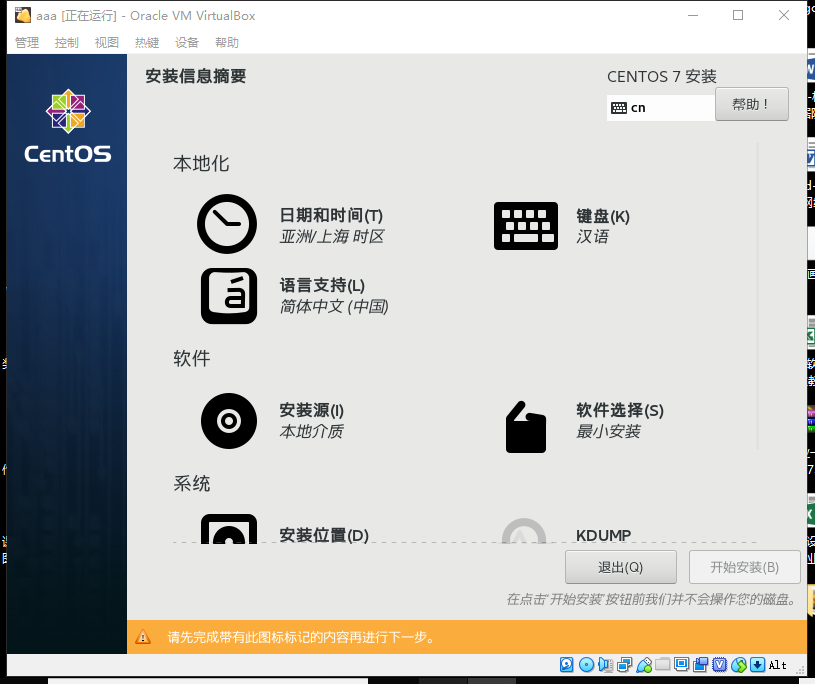815x684 pixels.
Task: Click the audio status bar icon
Action: tap(606, 665)
